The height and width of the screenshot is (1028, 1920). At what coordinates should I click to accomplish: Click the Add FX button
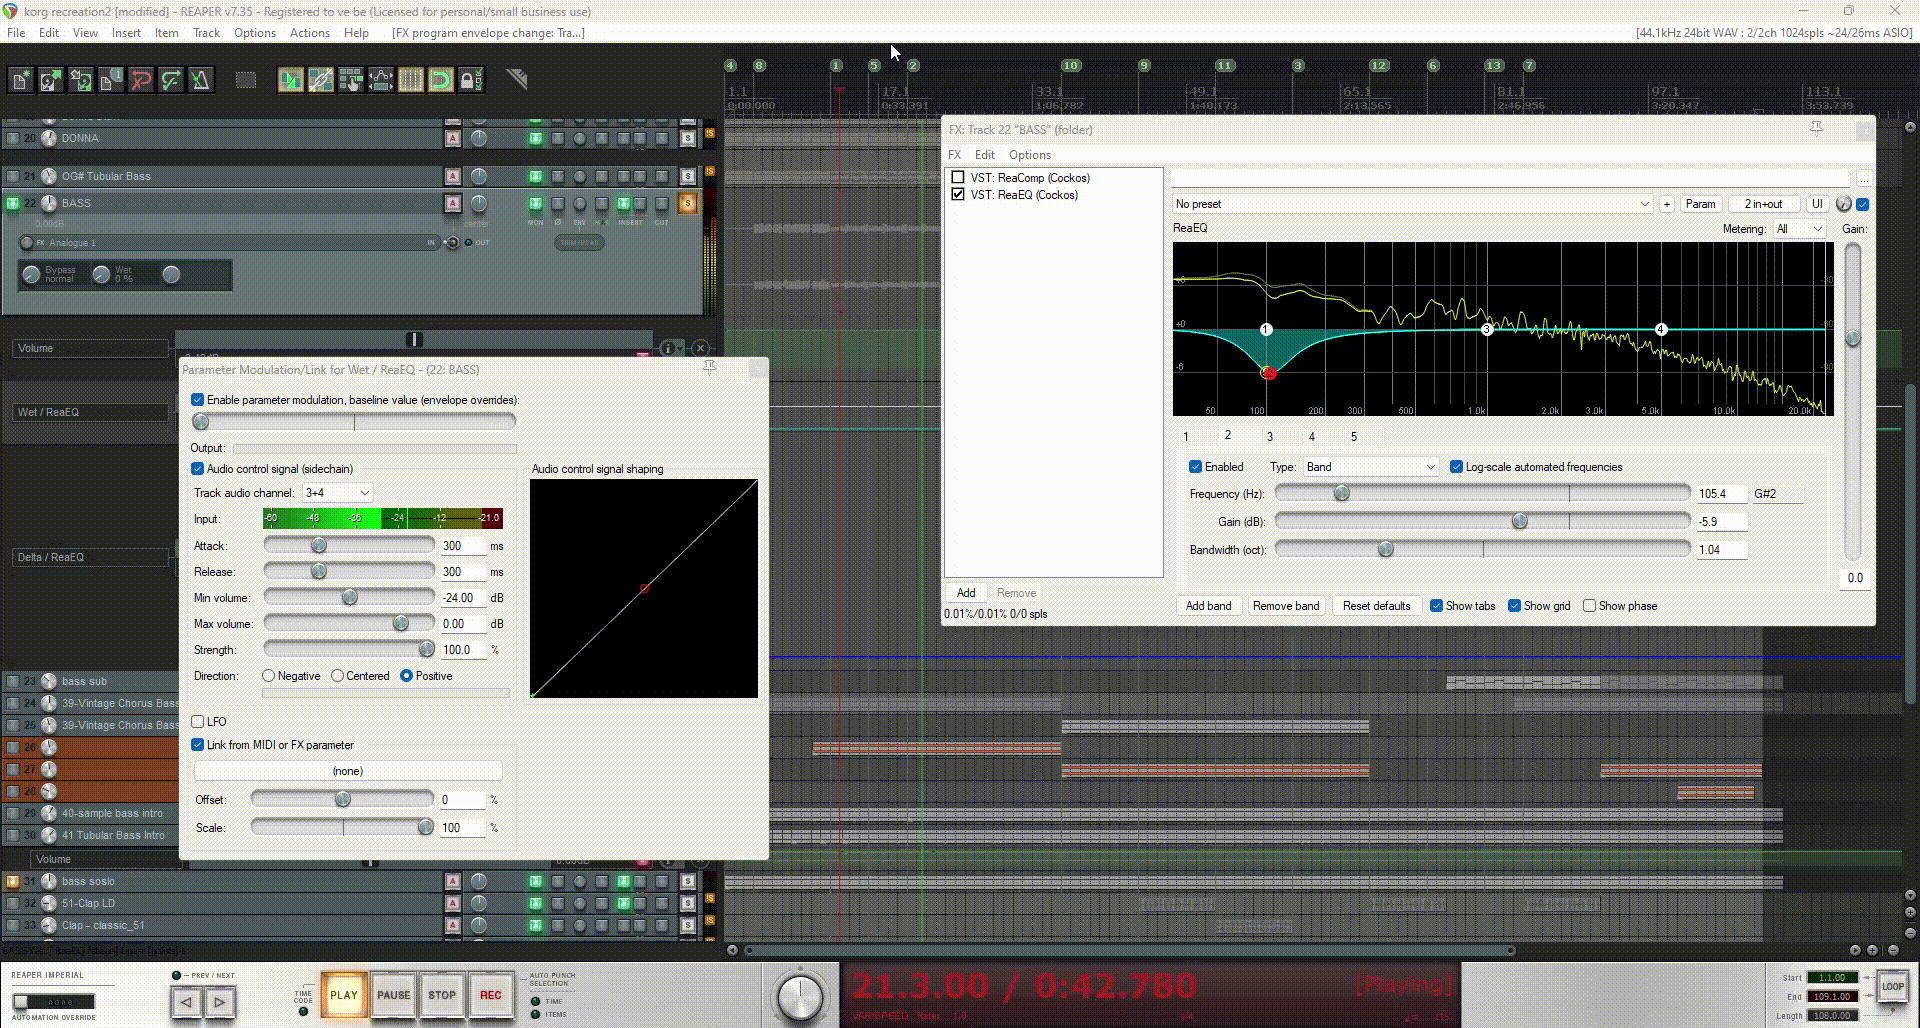[966, 593]
